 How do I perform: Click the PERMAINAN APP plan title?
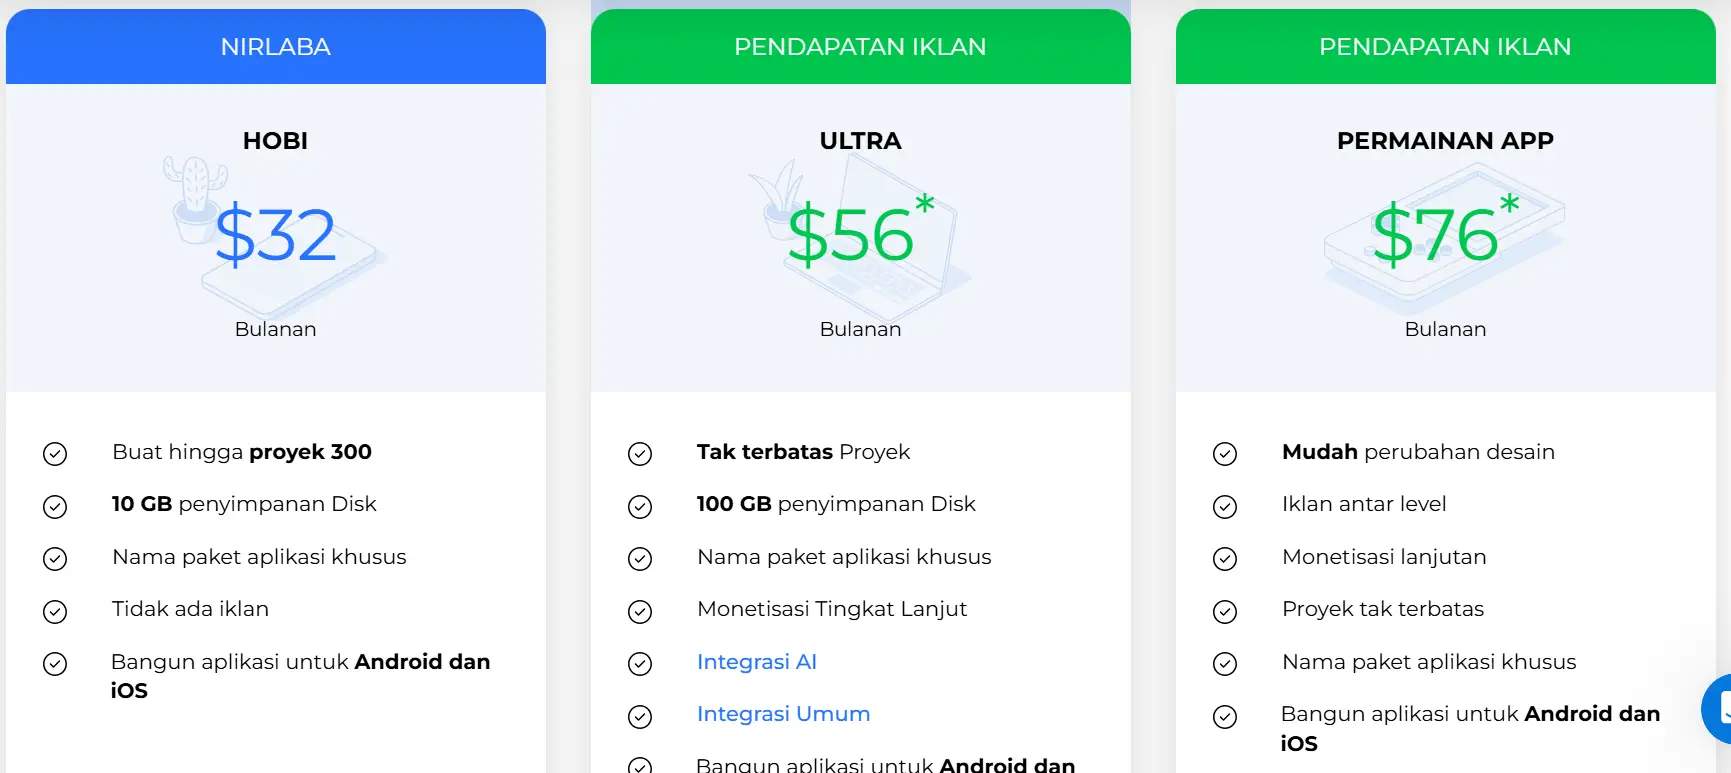click(x=1445, y=141)
